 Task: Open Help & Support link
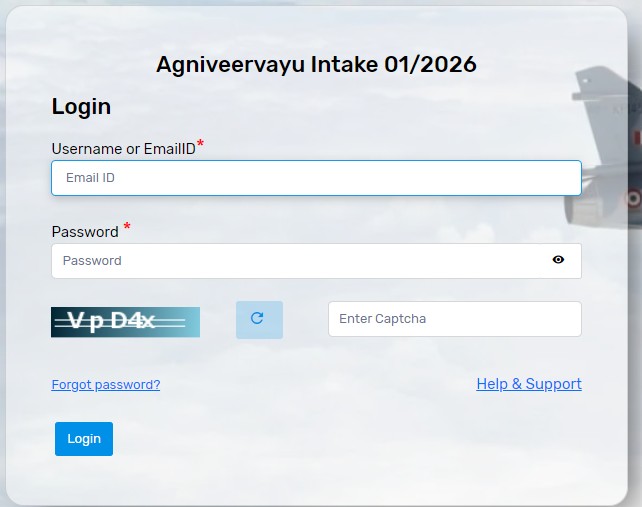coord(529,384)
